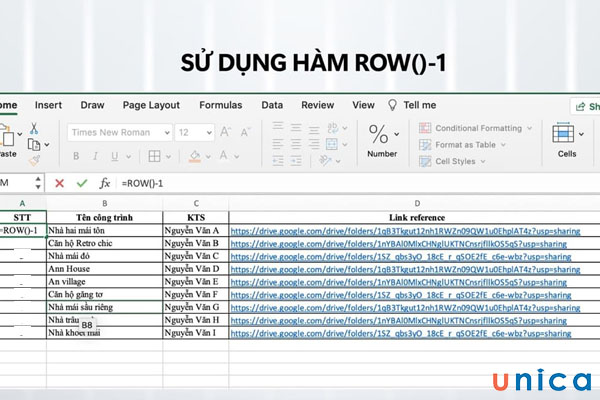Screen dimensions: 600x400
Task: Increase font size icon
Action: pos(225,132)
